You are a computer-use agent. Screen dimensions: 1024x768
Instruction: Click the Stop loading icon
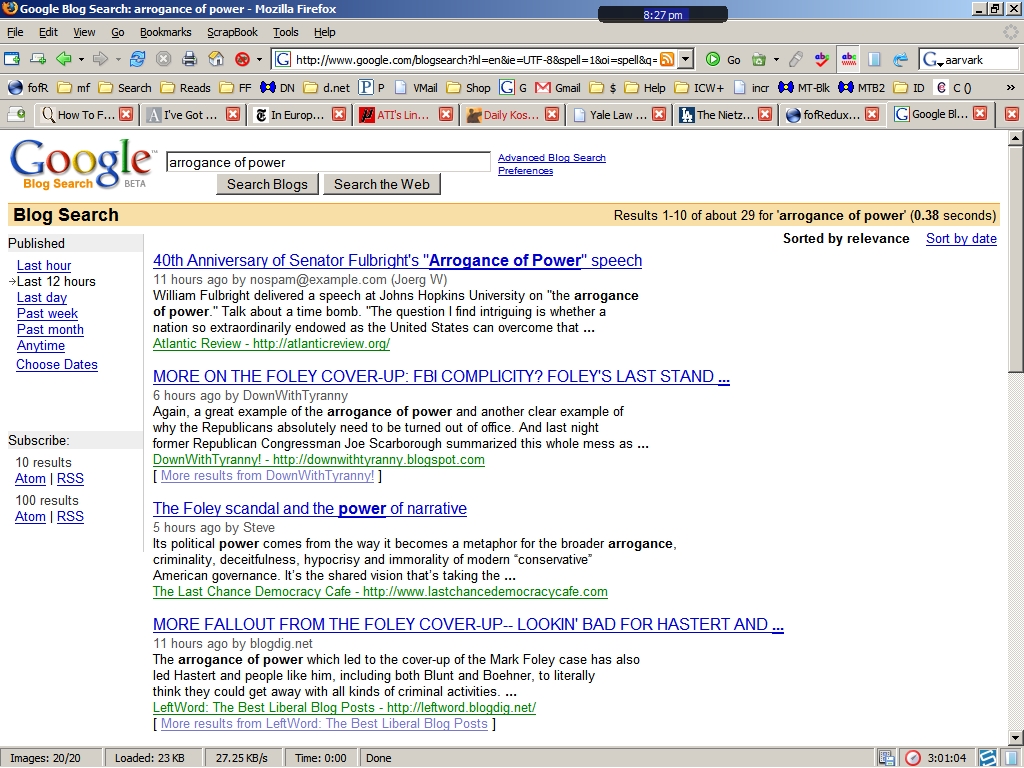(x=163, y=59)
